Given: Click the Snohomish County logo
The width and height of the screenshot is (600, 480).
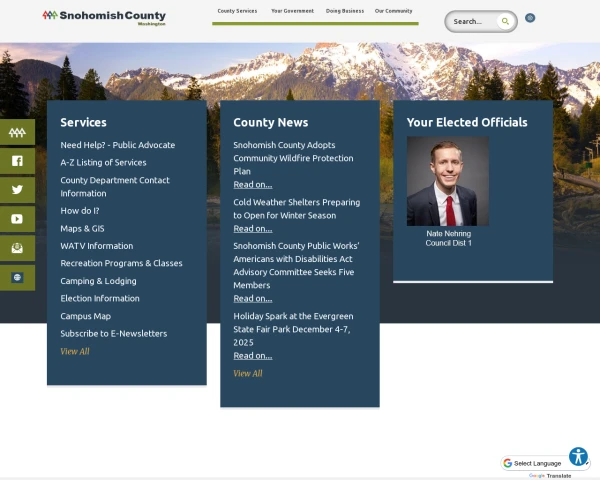Looking at the screenshot, I should (x=104, y=17).
